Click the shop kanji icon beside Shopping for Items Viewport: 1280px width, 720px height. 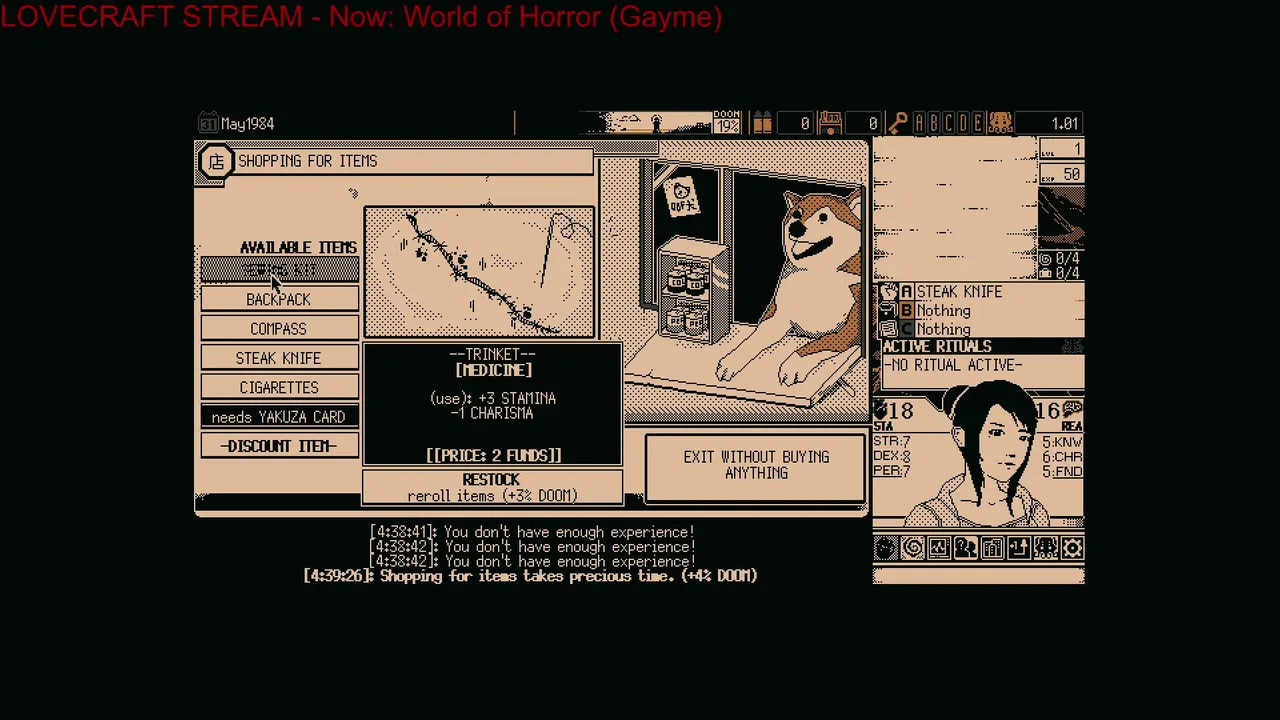(216, 162)
